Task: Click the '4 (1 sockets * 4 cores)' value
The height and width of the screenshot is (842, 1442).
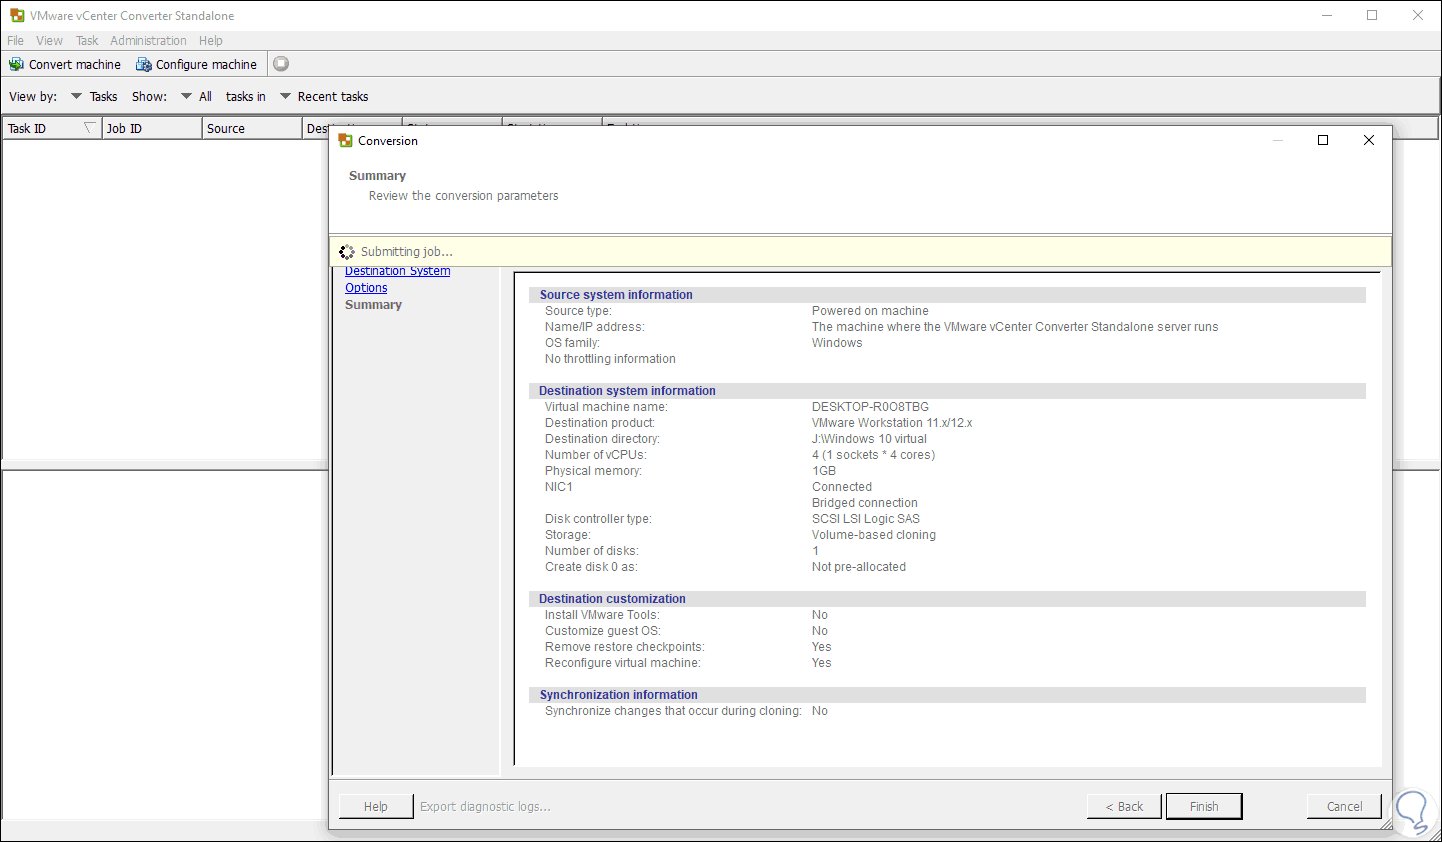Action: [x=874, y=455]
